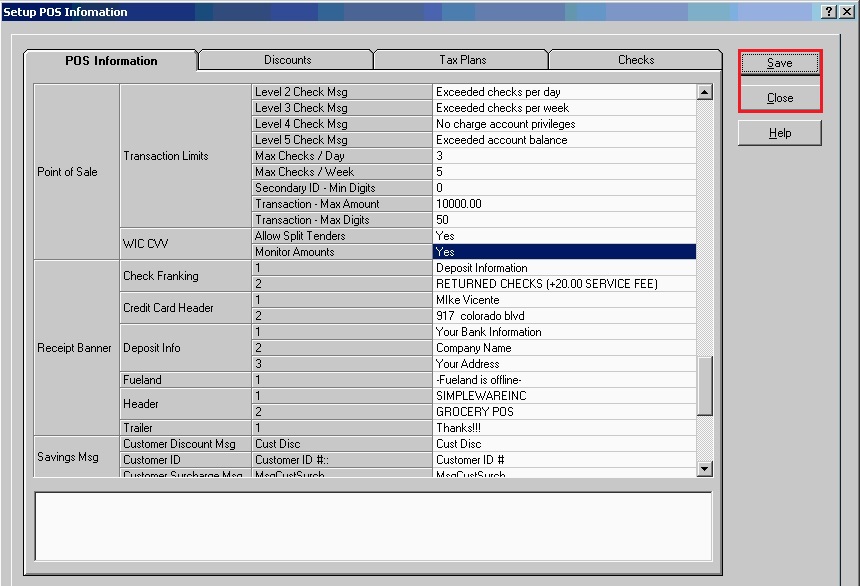Click the 'Monitor Amounts' label cell
The width and height of the screenshot is (860, 586).
342,252
